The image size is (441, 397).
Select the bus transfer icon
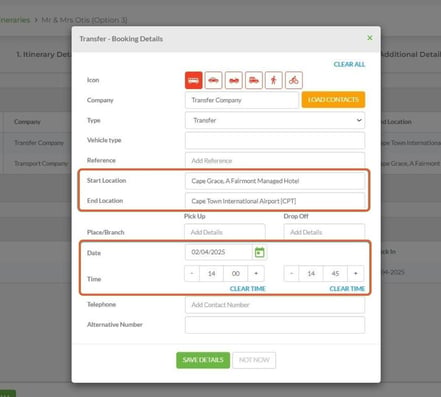[193, 80]
